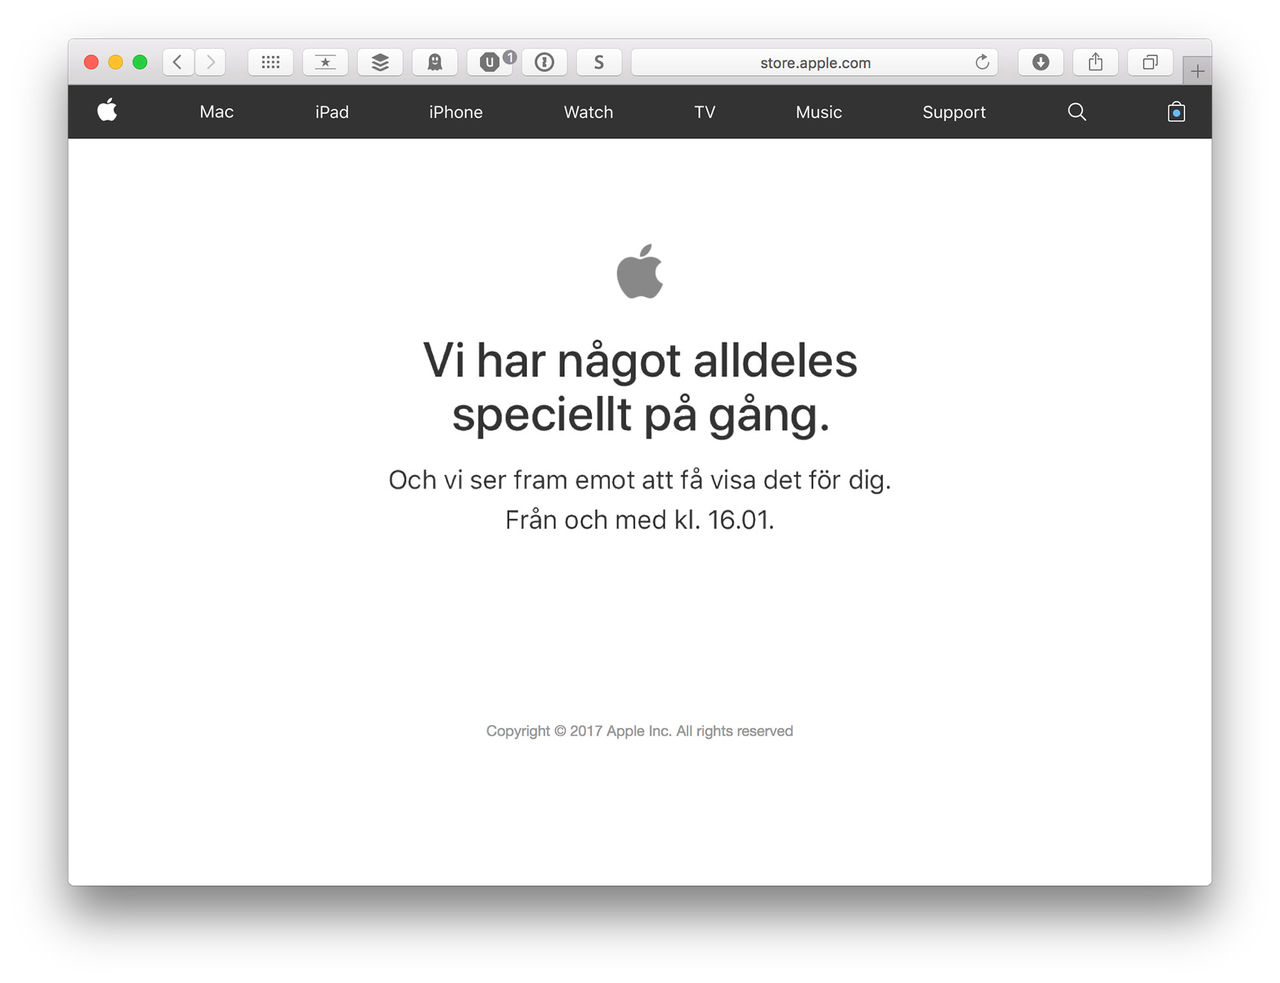Open the Share sheet button
The height and width of the screenshot is (983, 1280).
pyautogui.click(x=1095, y=62)
